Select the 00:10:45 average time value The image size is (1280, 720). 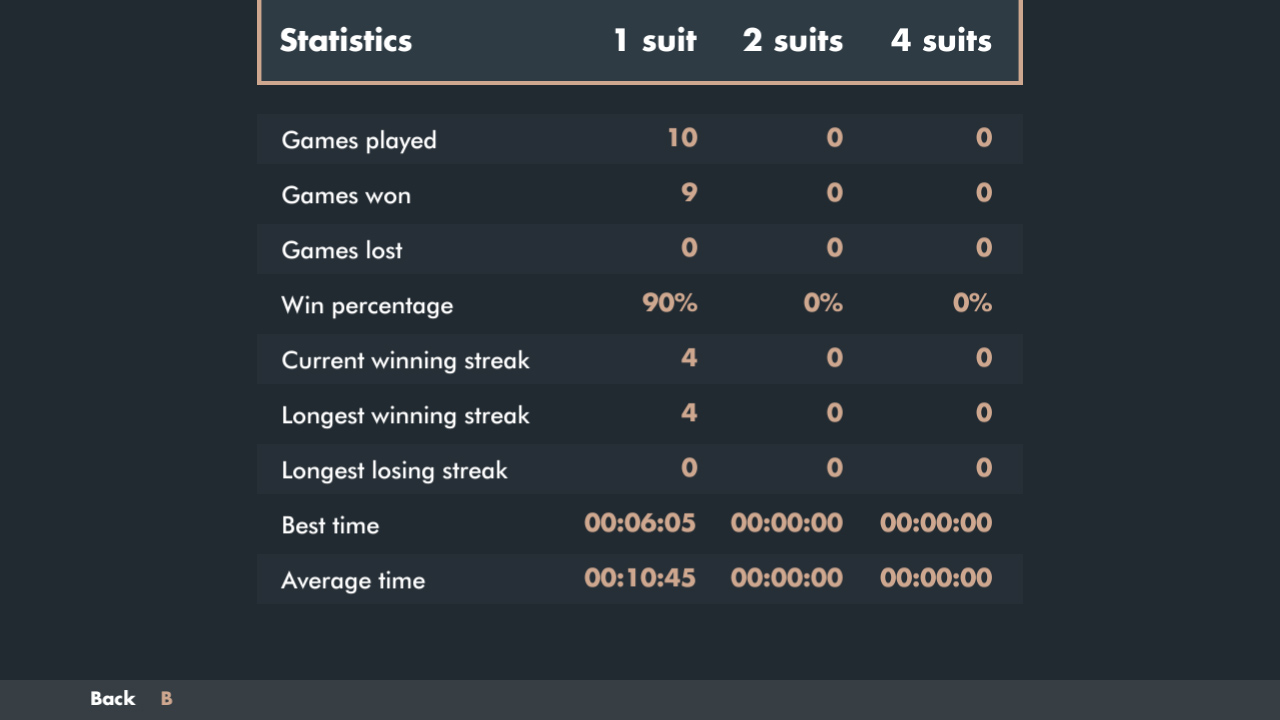coord(639,578)
